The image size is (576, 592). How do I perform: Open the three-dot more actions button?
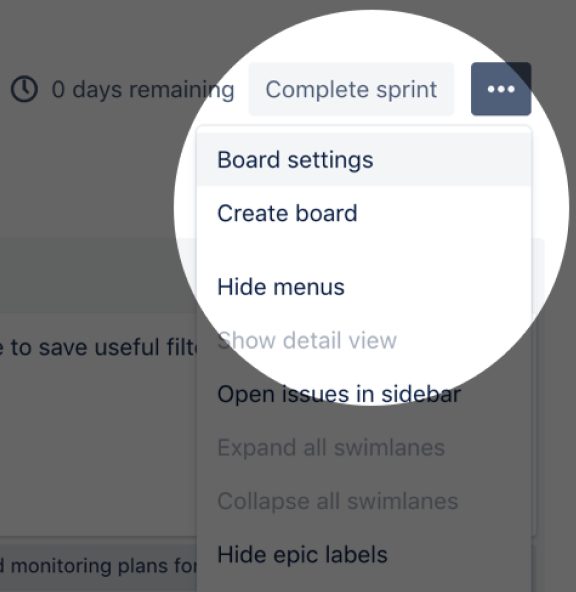click(501, 89)
